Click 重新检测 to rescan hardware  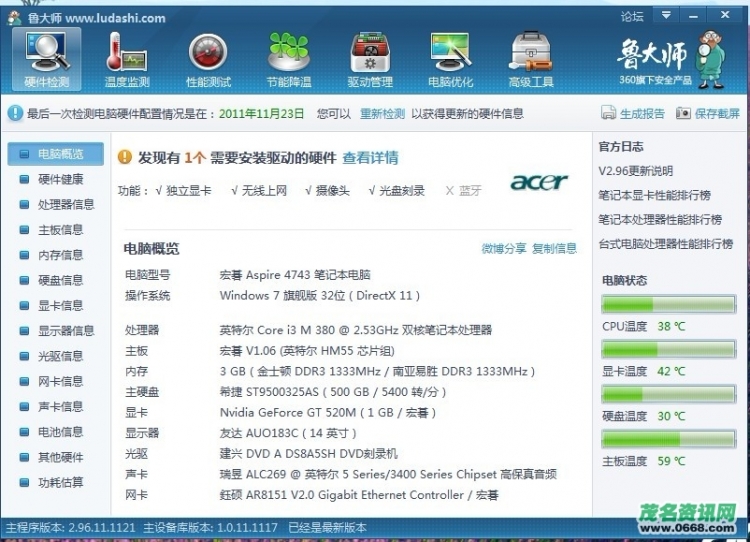[382, 114]
